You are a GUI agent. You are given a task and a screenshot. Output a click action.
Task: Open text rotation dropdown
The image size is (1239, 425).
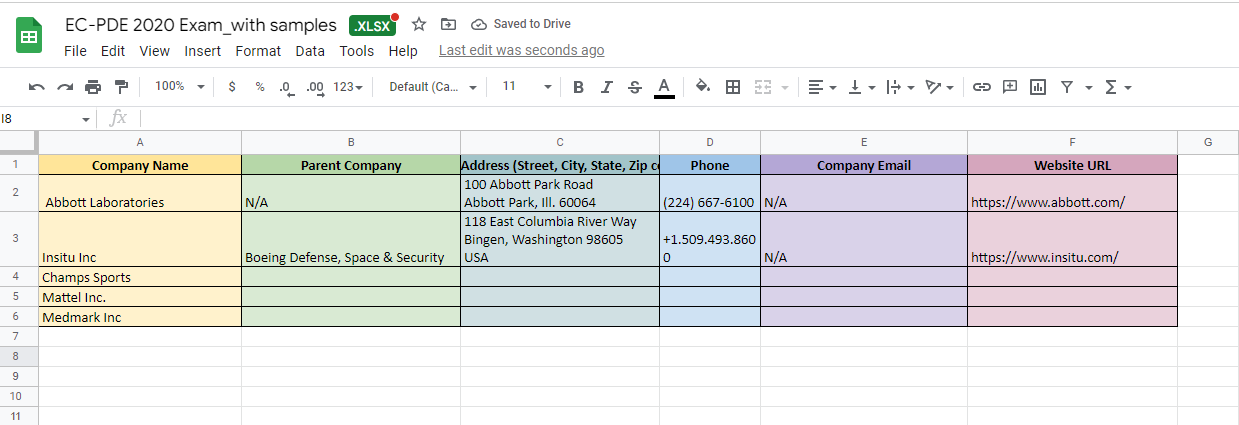pyautogui.click(x=940, y=87)
